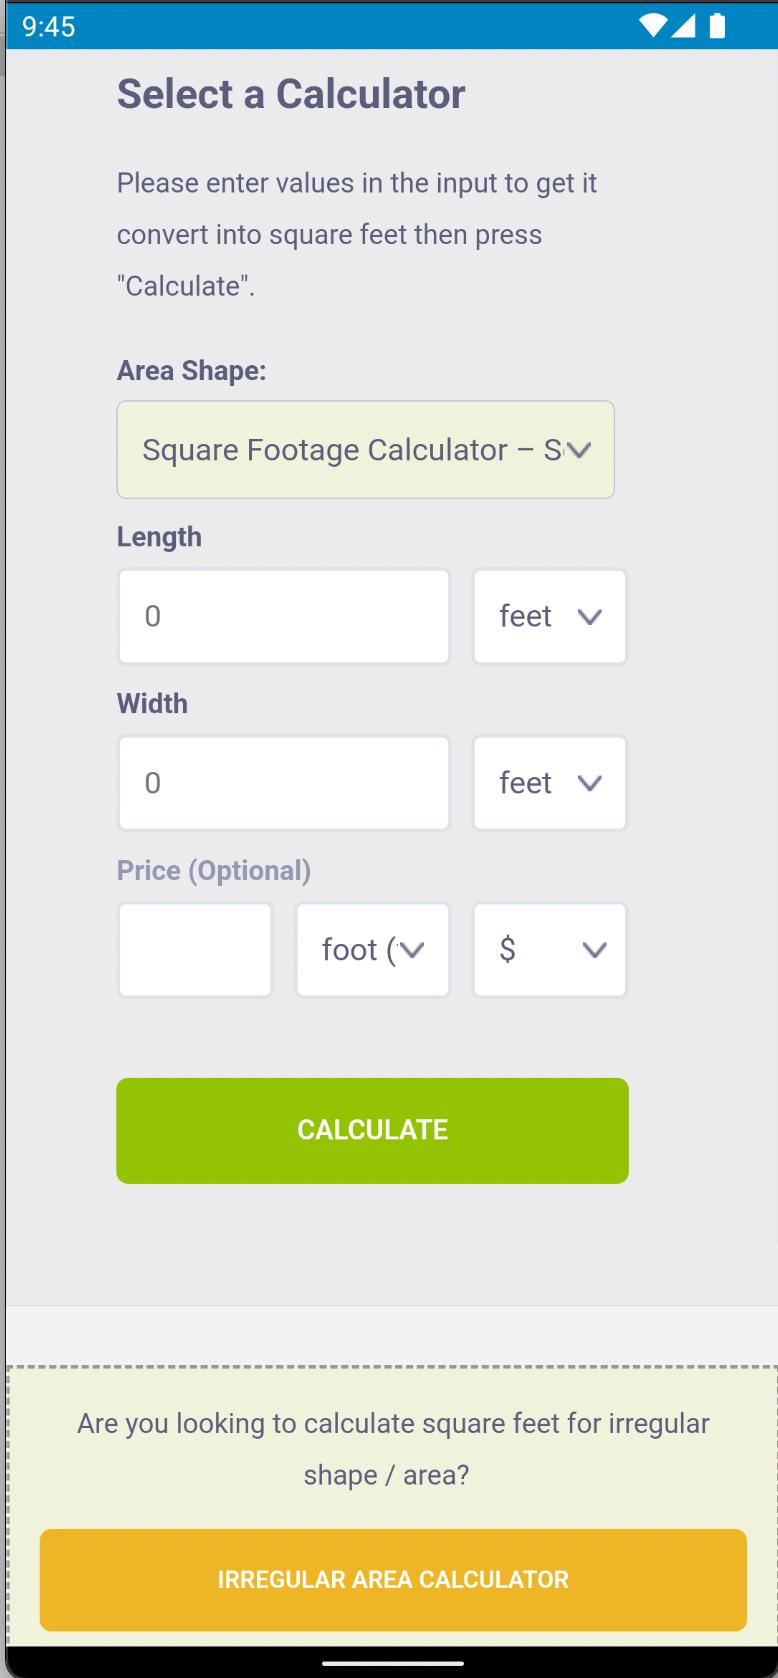
Task: Tap the Wi-Fi icon in status bar
Action: (653, 26)
